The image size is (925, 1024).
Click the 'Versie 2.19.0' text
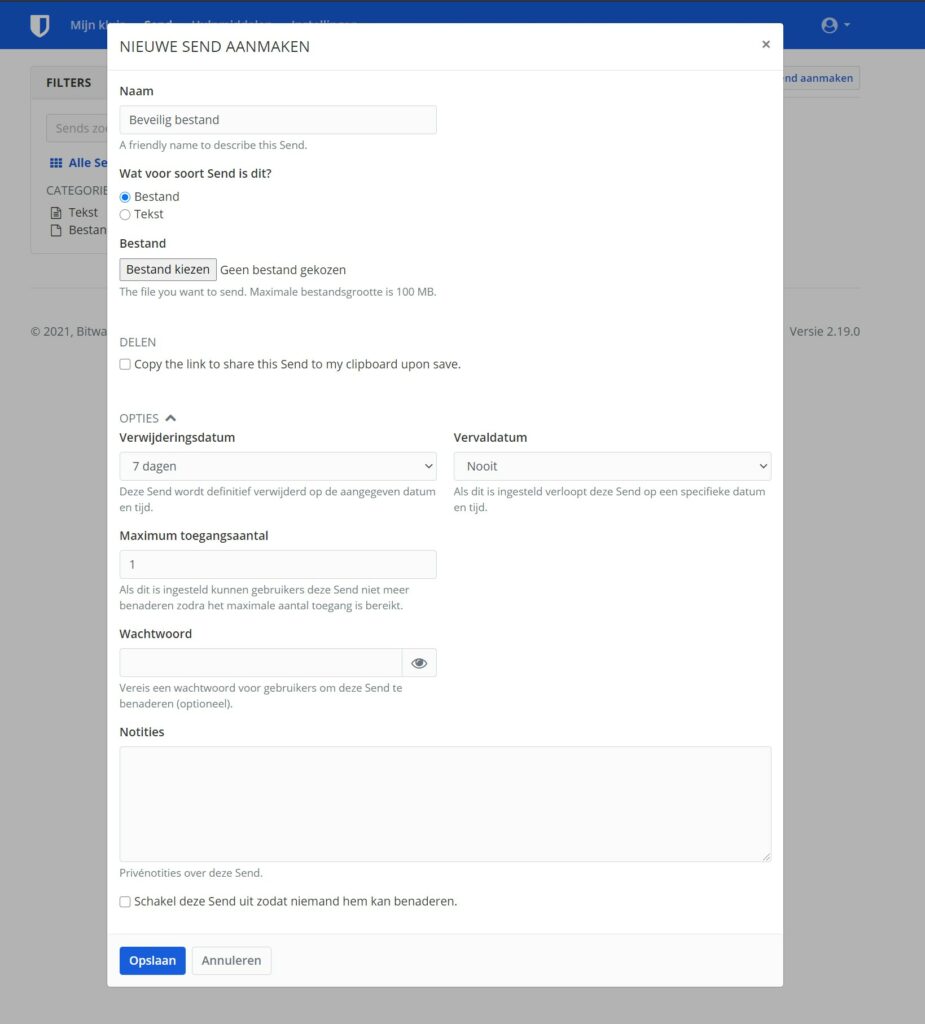coord(824,332)
